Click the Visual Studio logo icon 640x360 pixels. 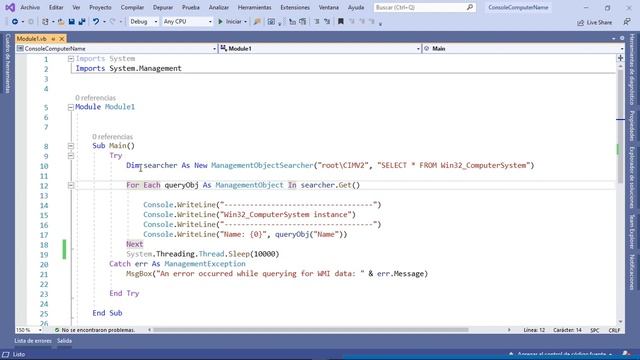[10, 7]
